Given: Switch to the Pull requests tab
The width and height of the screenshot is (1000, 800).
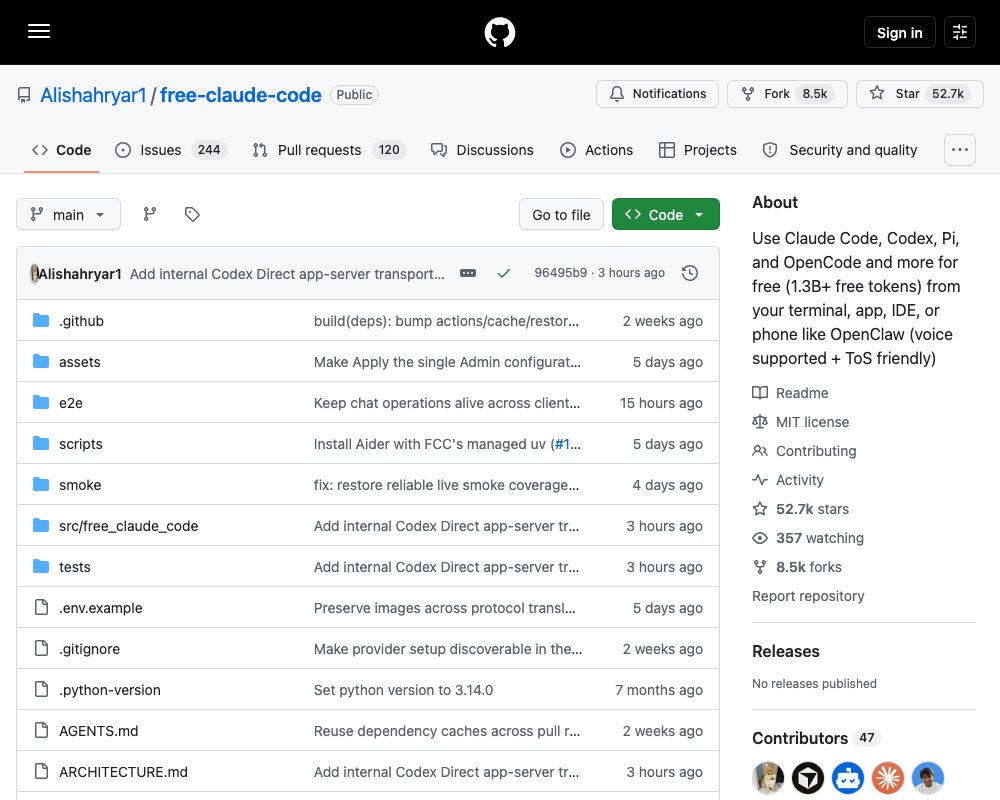Looking at the screenshot, I should coord(328,150).
